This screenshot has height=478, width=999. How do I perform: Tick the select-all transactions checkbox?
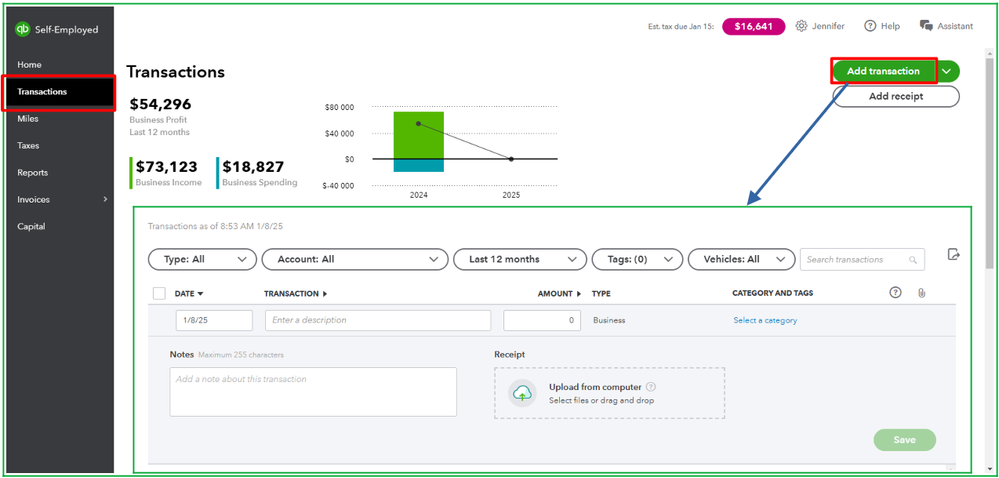pyautogui.click(x=159, y=293)
